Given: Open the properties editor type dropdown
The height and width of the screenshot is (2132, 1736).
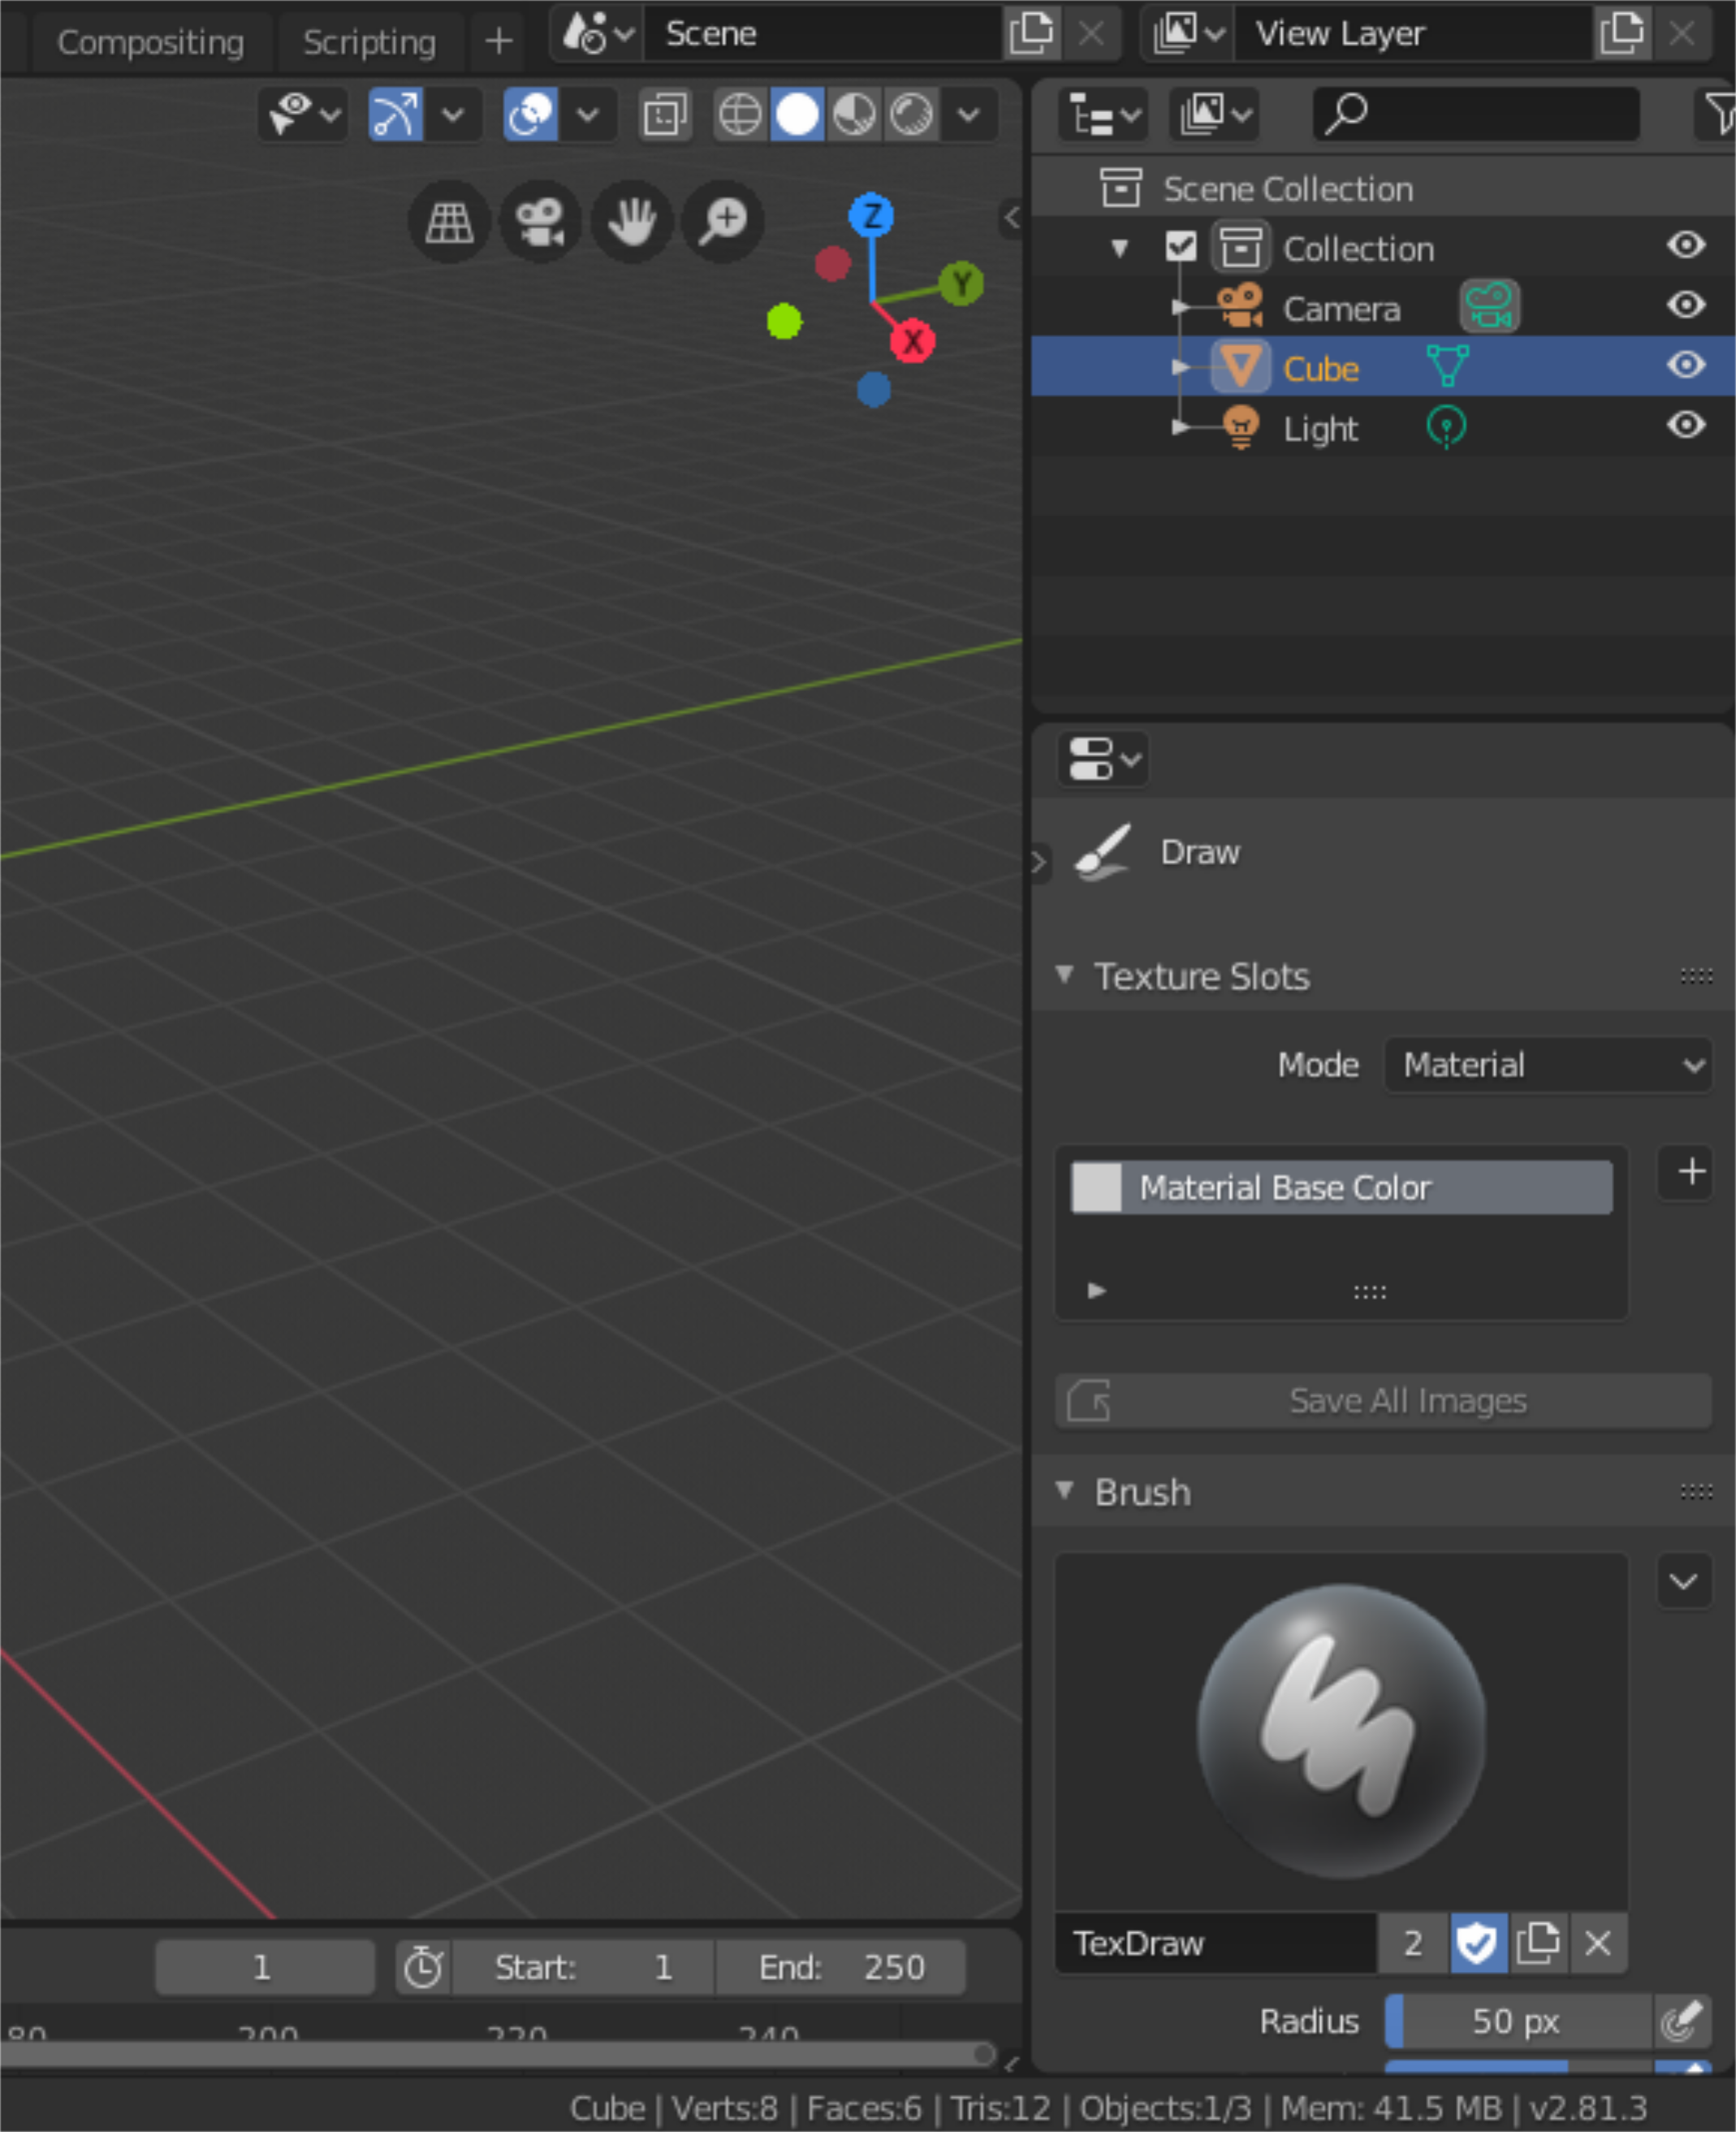Looking at the screenshot, I should [x=1103, y=759].
